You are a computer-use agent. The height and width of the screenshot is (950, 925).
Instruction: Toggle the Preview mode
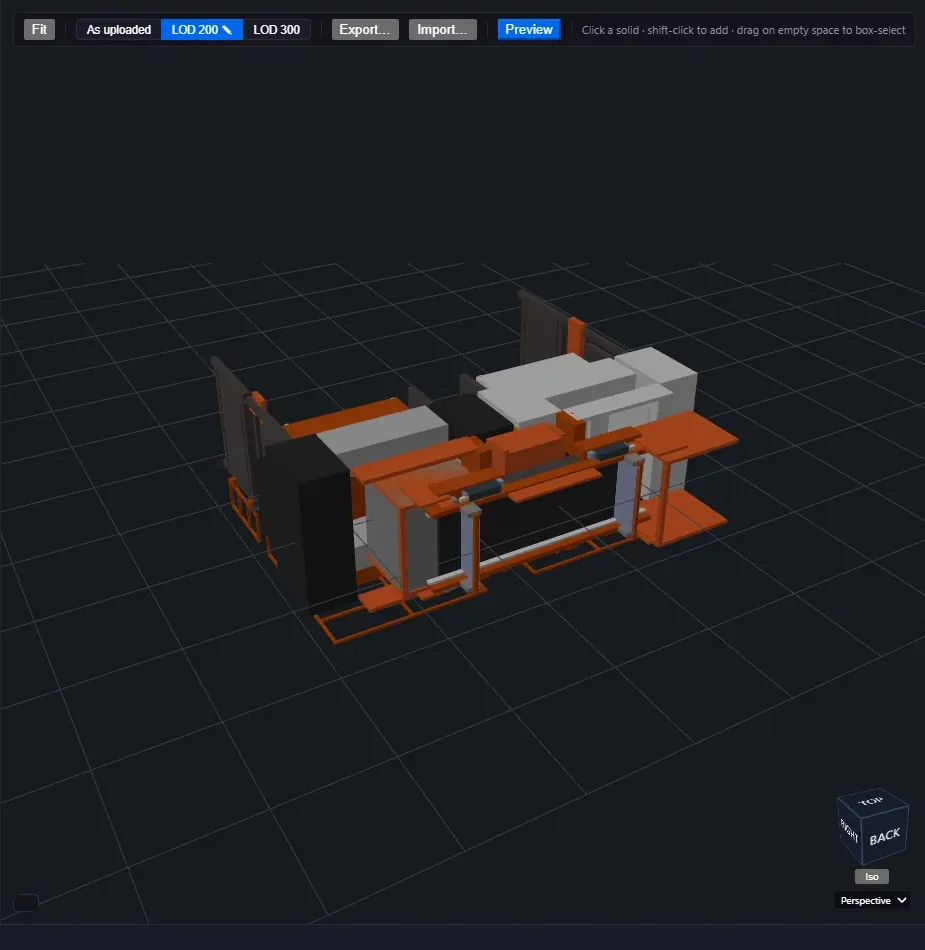529,30
